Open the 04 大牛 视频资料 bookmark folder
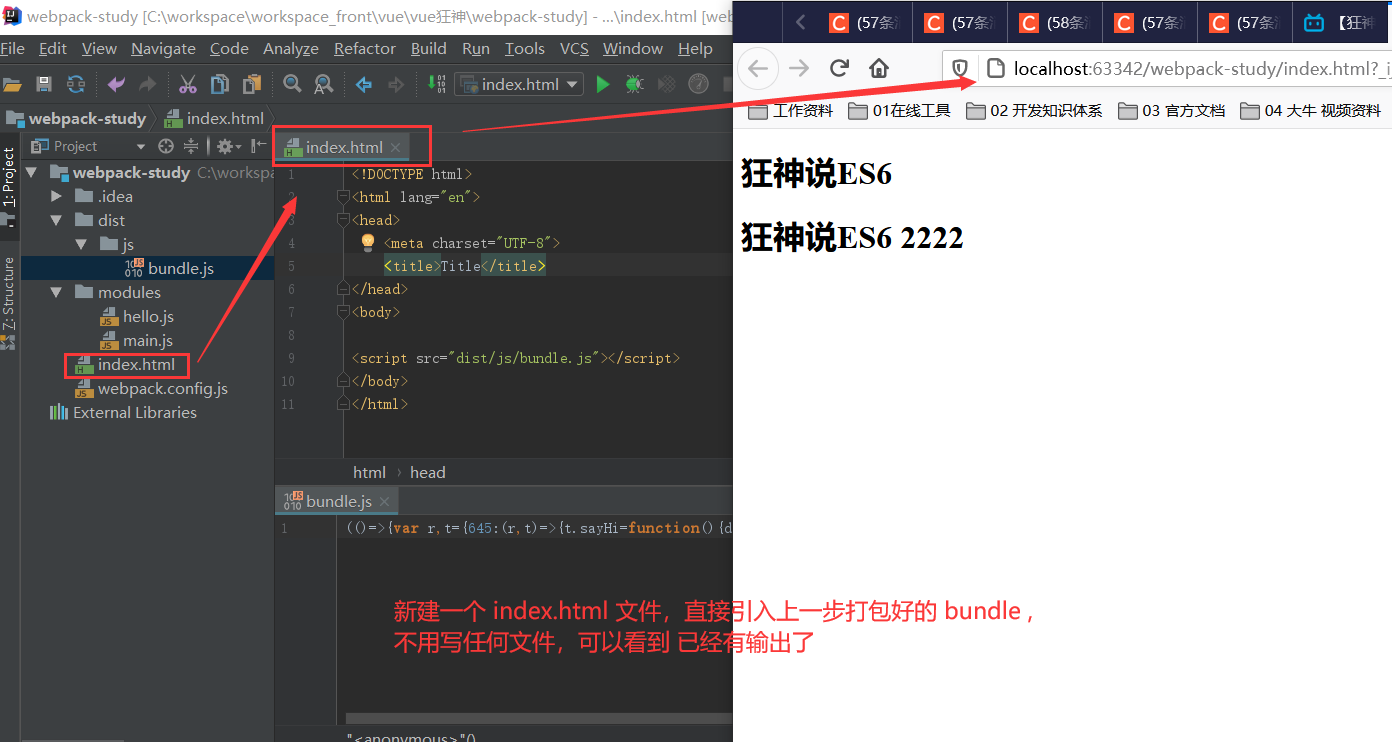 tap(1310, 111)
